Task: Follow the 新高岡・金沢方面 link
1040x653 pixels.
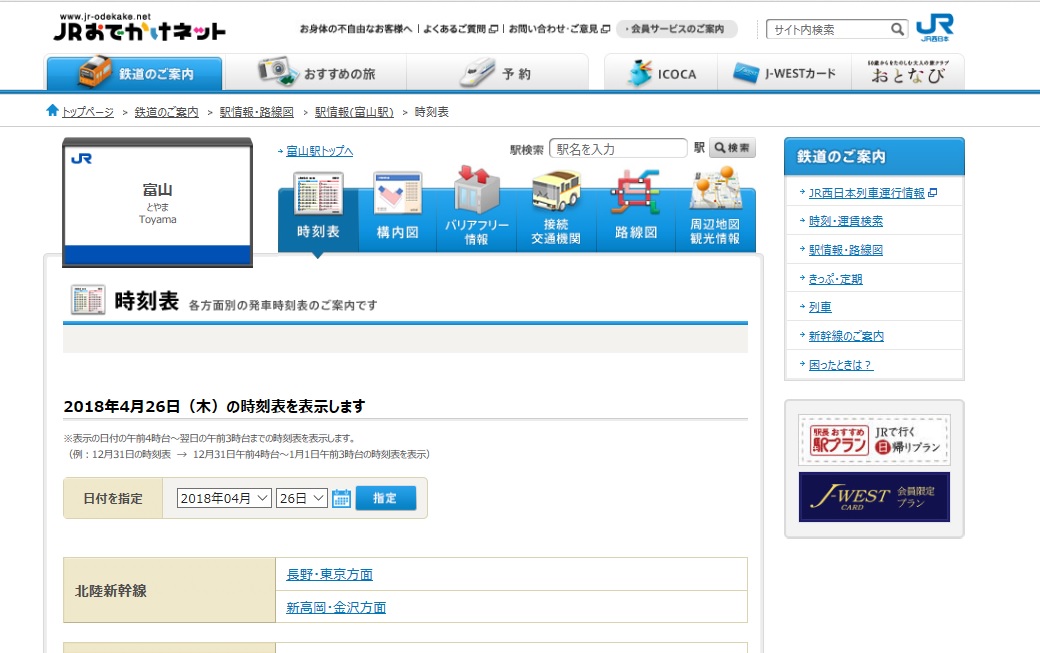Action: pyautogui.click(x=336, y=607)
